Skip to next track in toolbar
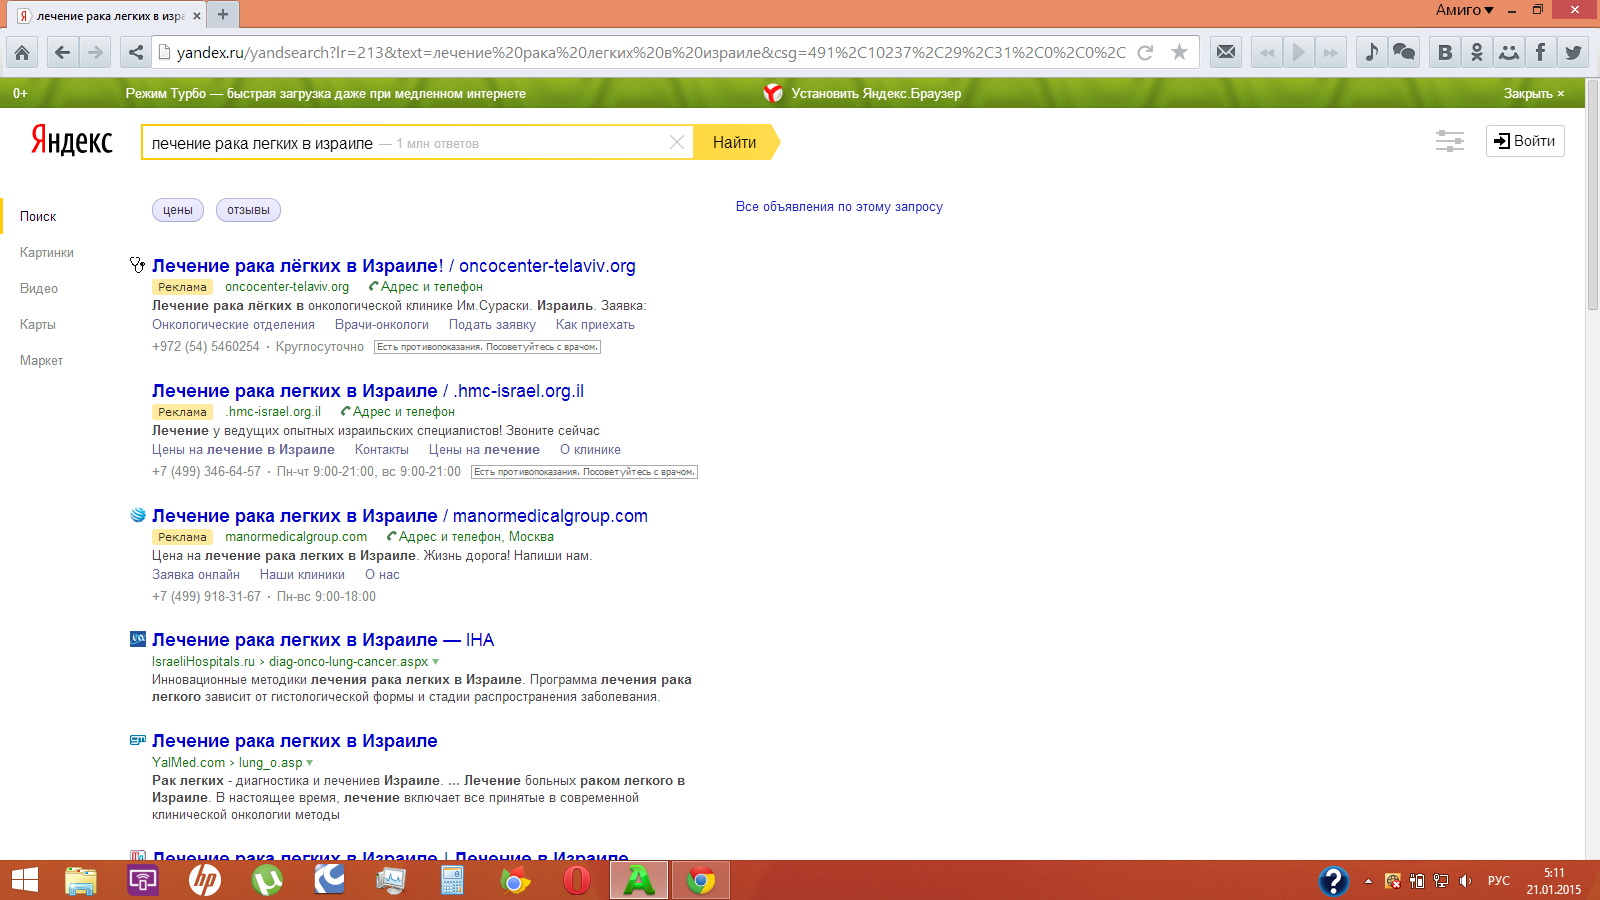This screenshot has height=900, width=1600. (1331, 52)
